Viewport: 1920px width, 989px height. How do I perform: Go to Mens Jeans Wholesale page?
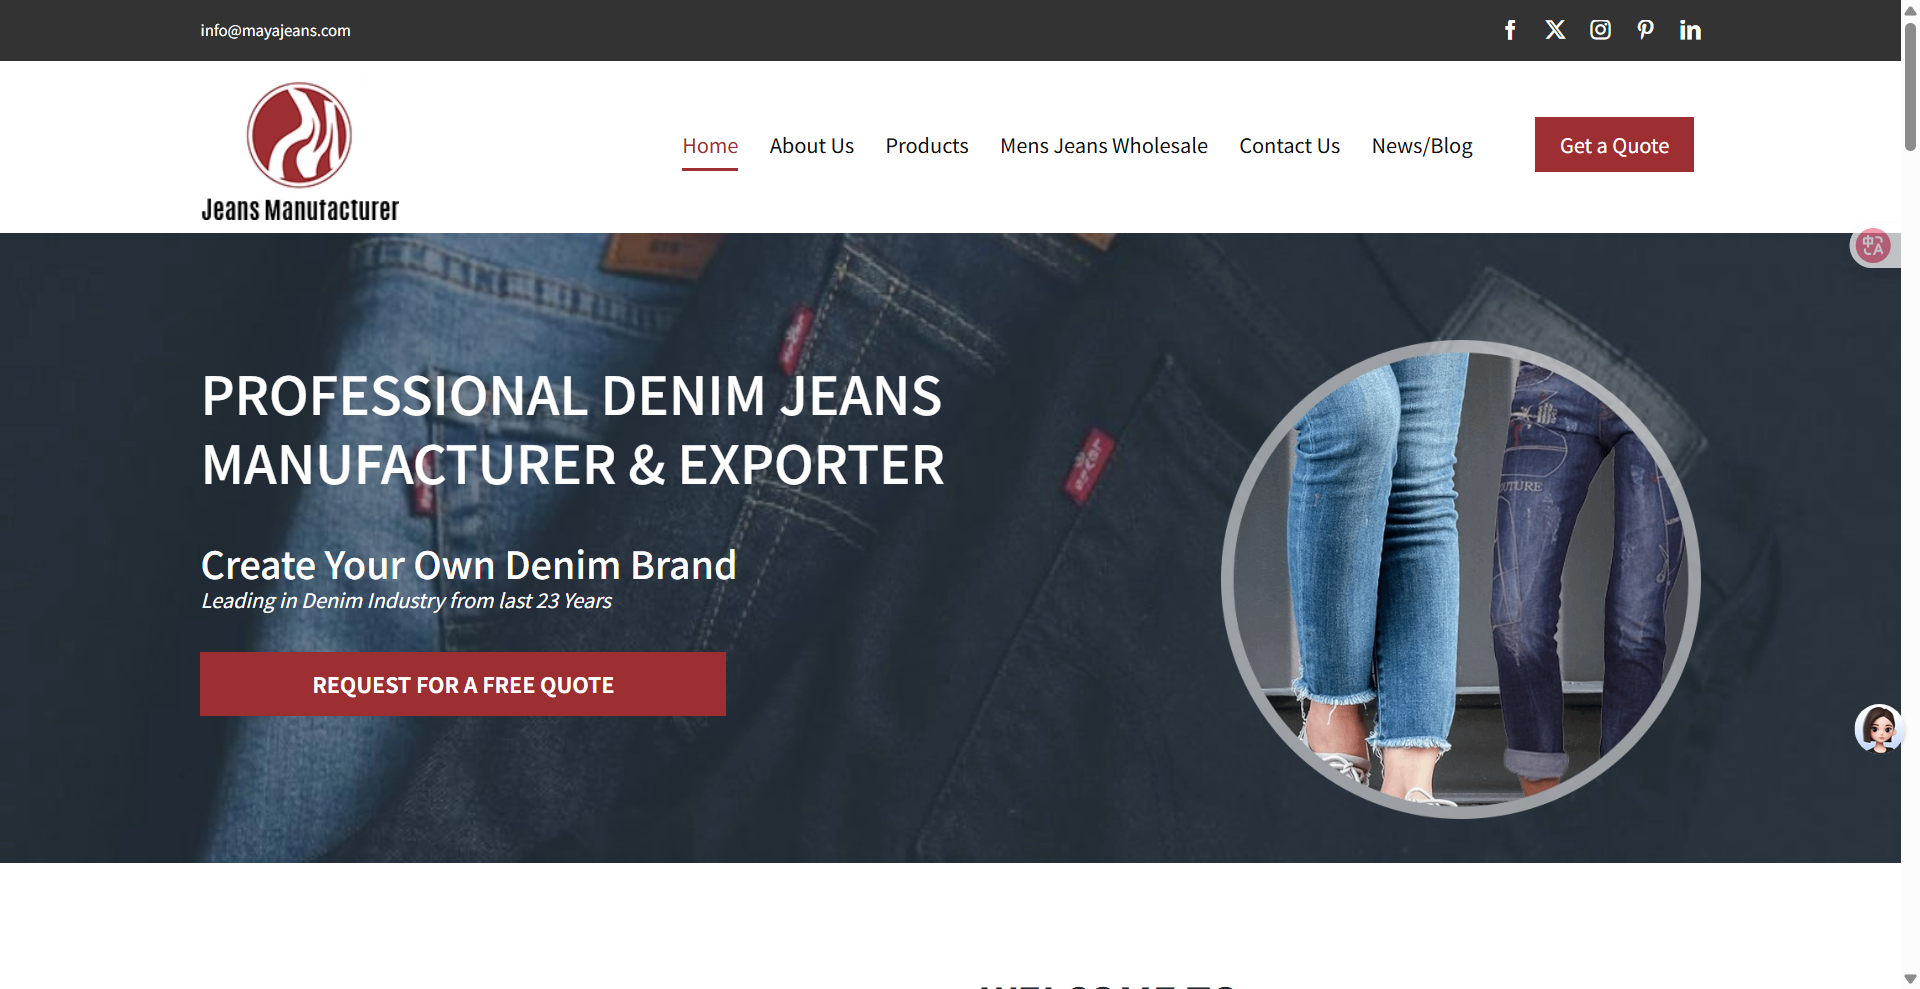[x=1104, y=146]
